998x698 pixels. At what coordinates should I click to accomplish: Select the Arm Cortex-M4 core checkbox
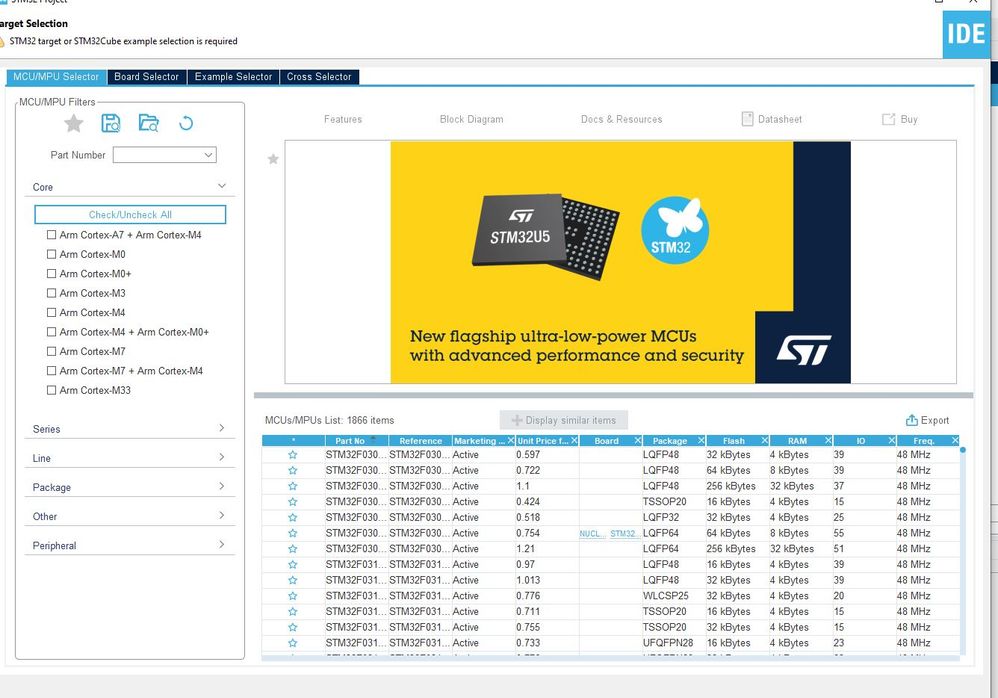(x=52, y=312)
